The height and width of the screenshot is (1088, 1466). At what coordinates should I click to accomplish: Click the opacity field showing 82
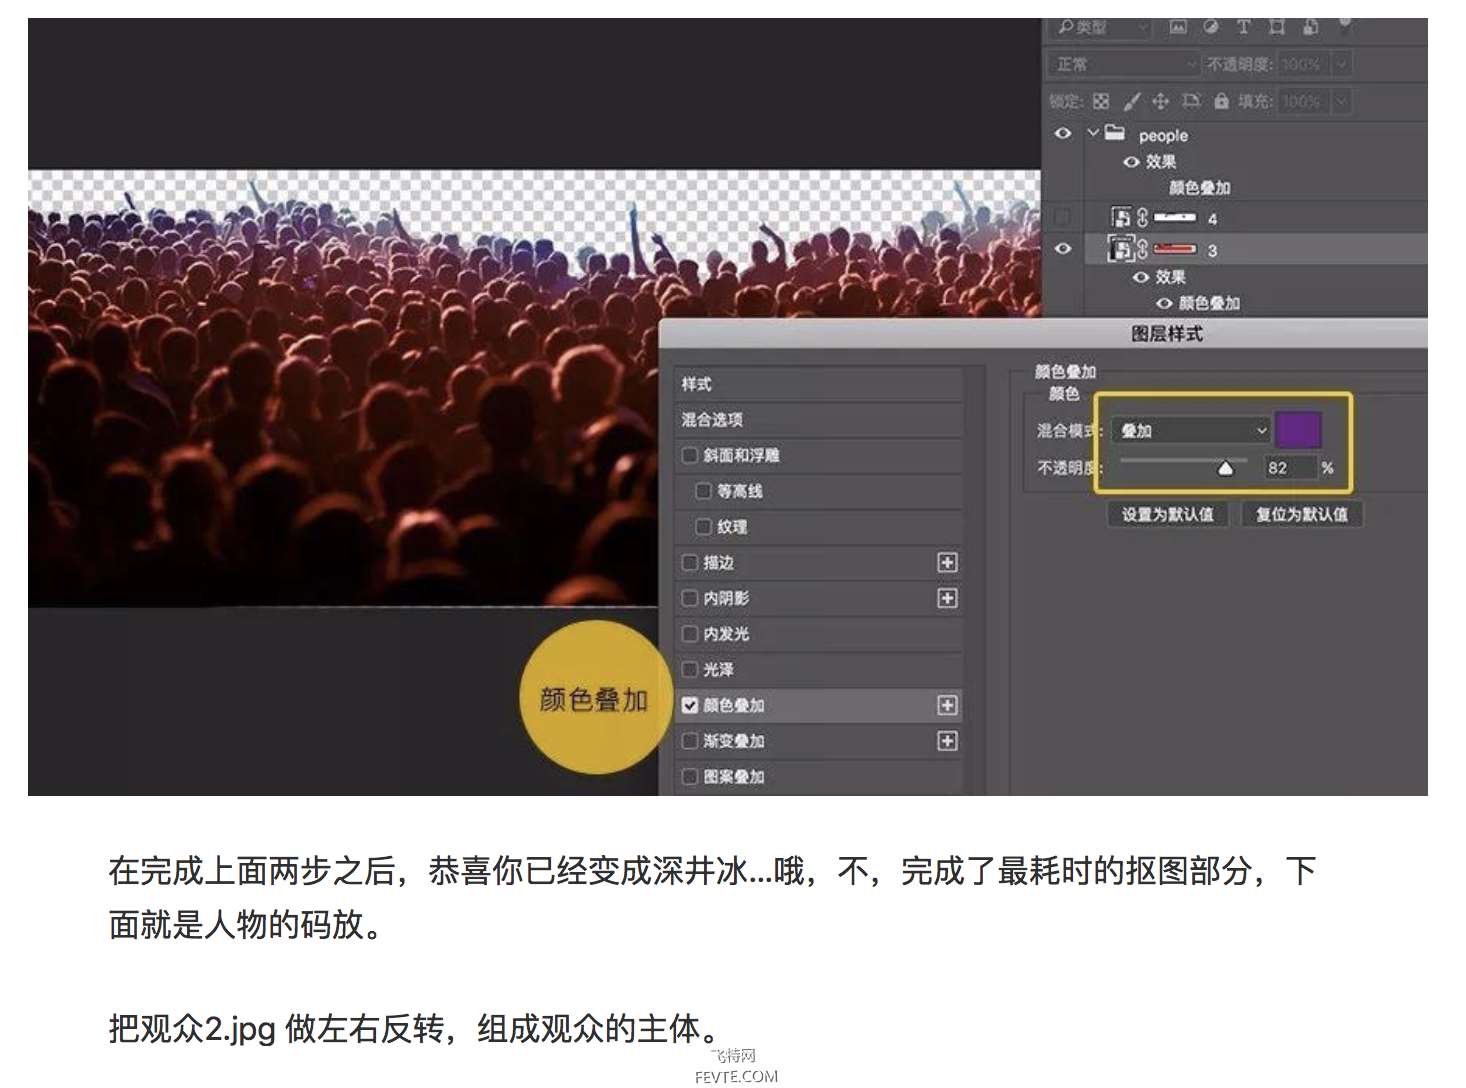point(1289,468)
